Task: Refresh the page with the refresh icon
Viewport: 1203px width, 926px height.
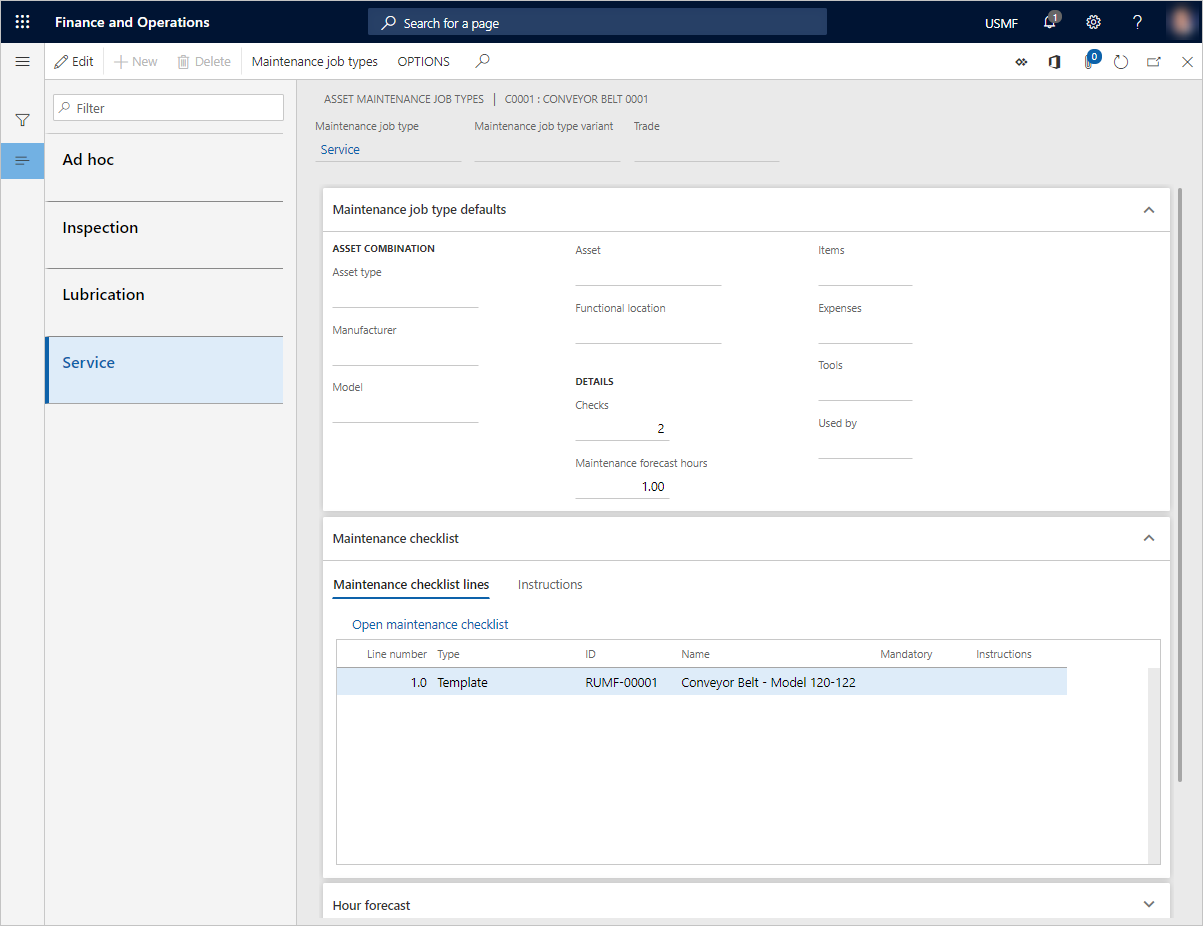Action: click(1121, 62)
